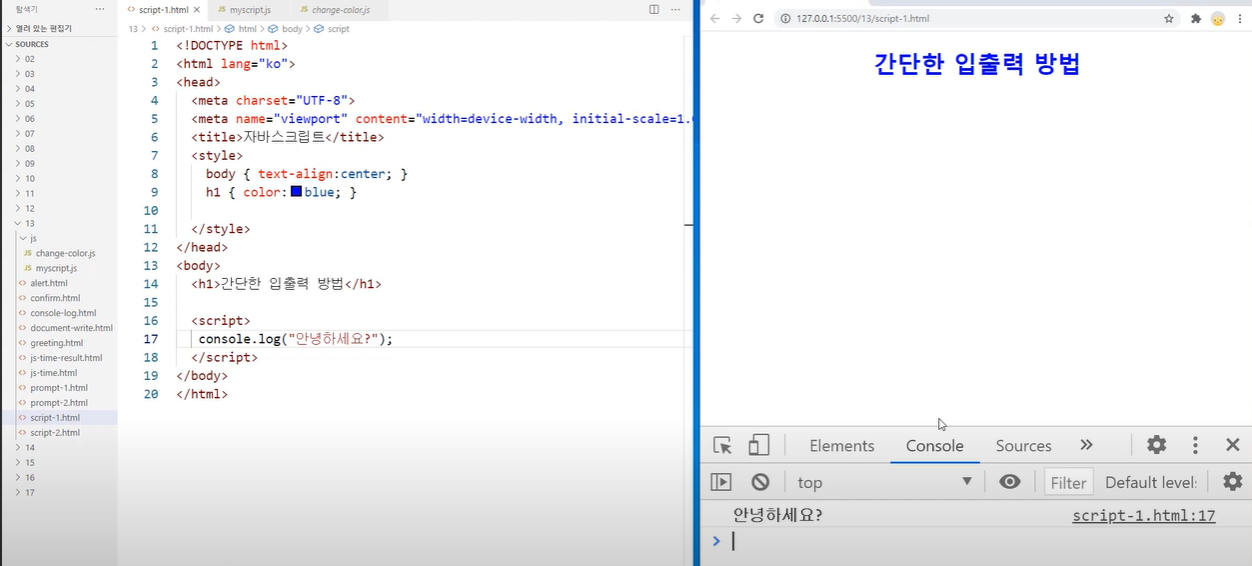
Task: Open prompt-2.html file
Action: click(58, 403)
